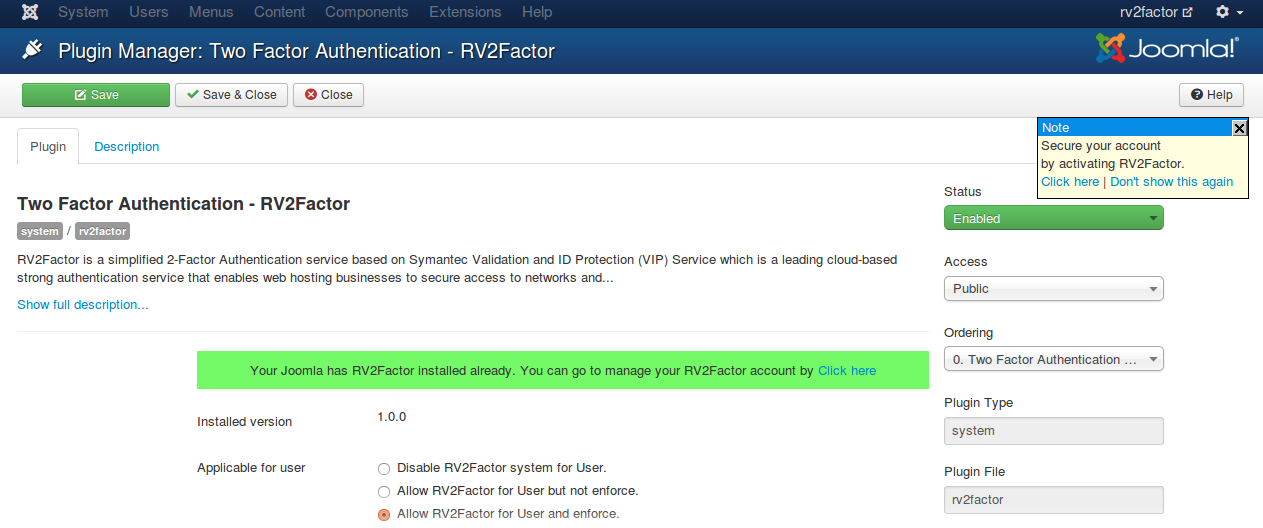Open the Help menu in top bar

coord(537,12)
